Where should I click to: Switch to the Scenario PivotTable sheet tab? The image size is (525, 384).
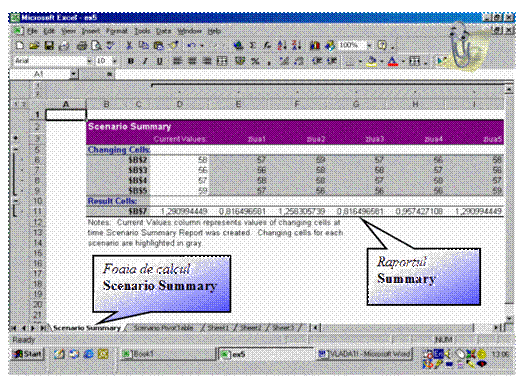point(163,328)
